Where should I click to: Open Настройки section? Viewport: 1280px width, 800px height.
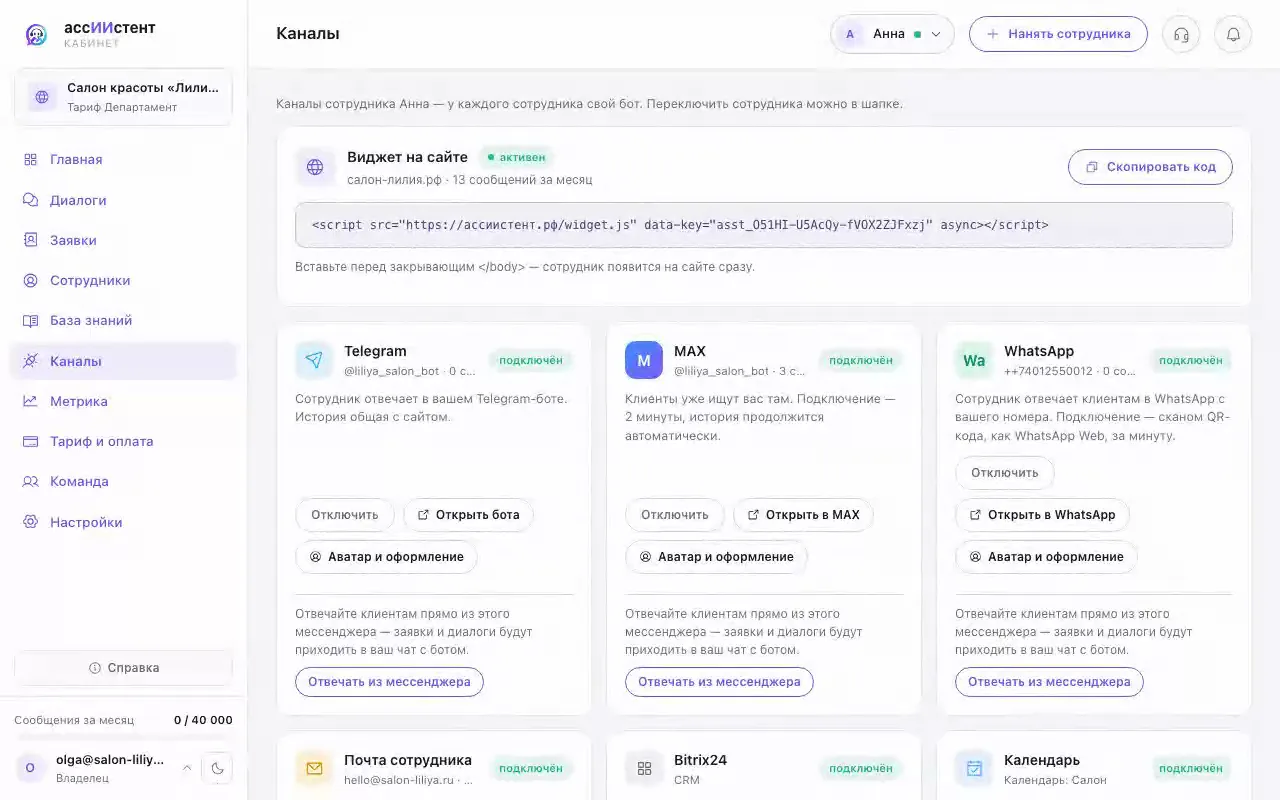[x=124, y=522]
